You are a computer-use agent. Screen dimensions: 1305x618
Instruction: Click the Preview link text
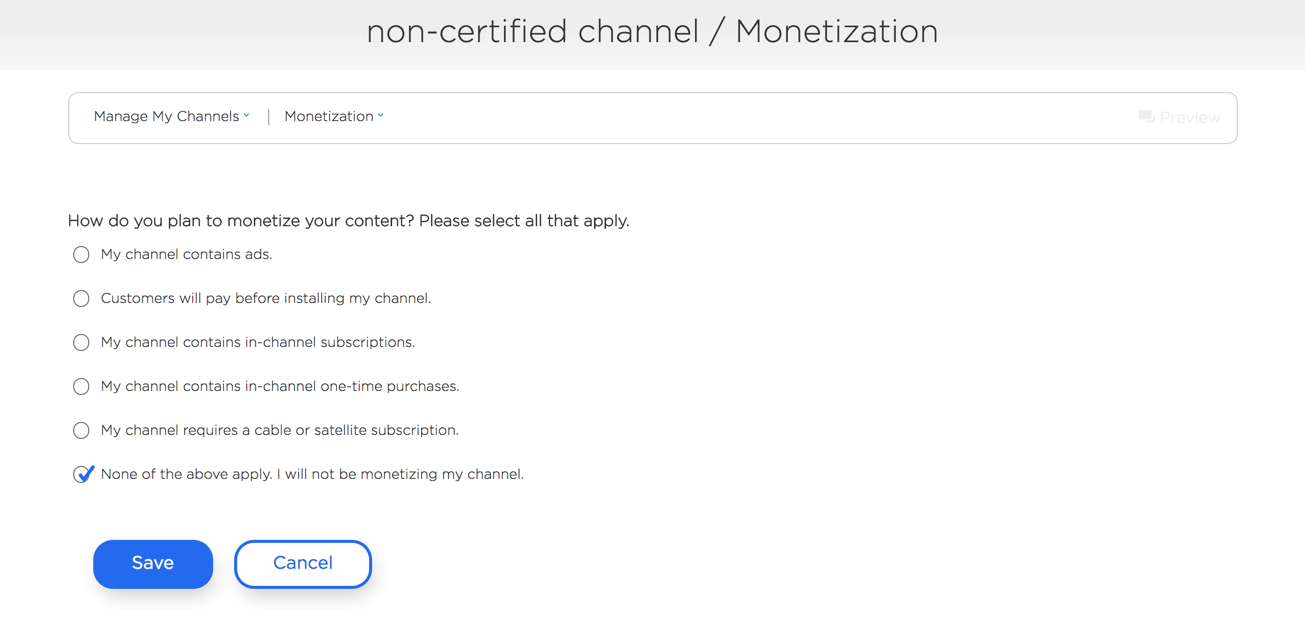(1190, 118)
